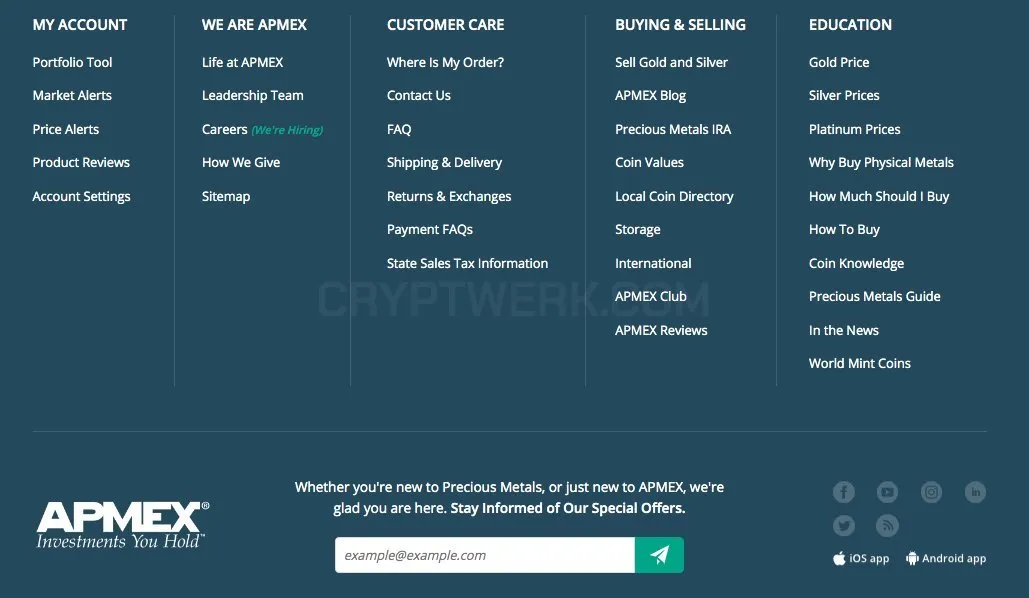Open APMEX LinkedIn icon
Image resolution: width=1029 pixels, height=598 pixels.
point(975,492)
